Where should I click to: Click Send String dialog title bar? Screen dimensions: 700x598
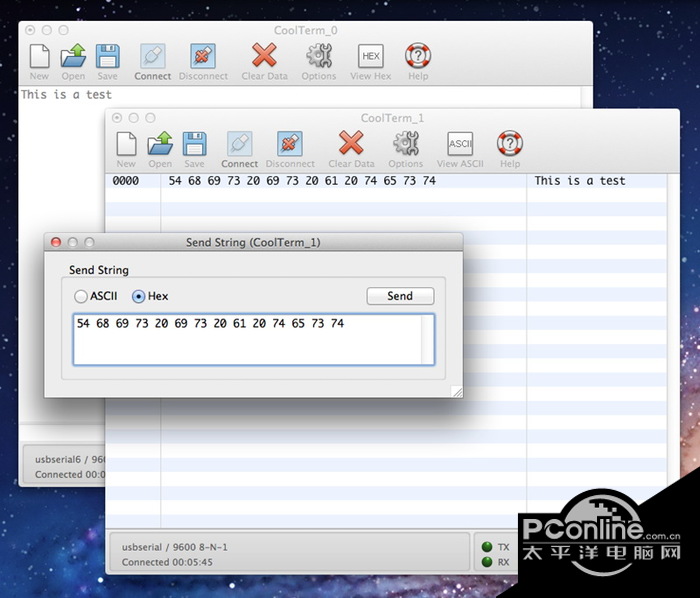pos(253,242)
